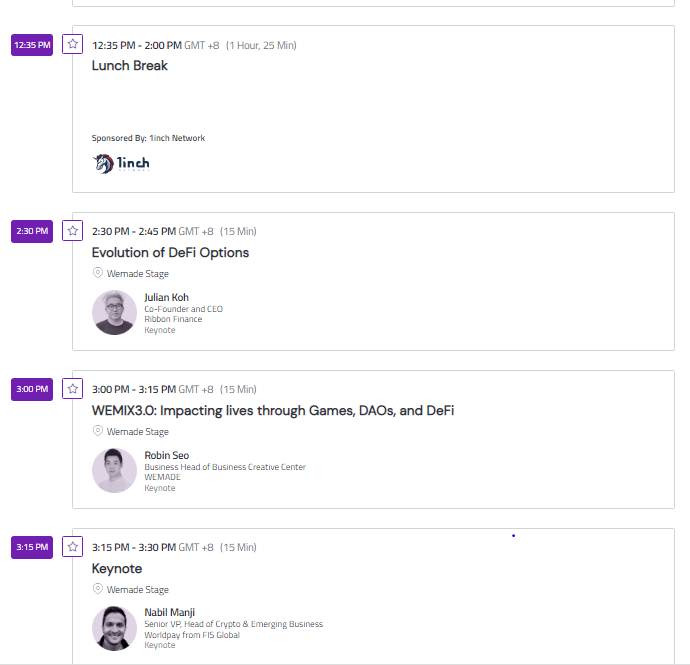
Task: Click 'Co-Founder and CEO' title text
Action: 184,309
